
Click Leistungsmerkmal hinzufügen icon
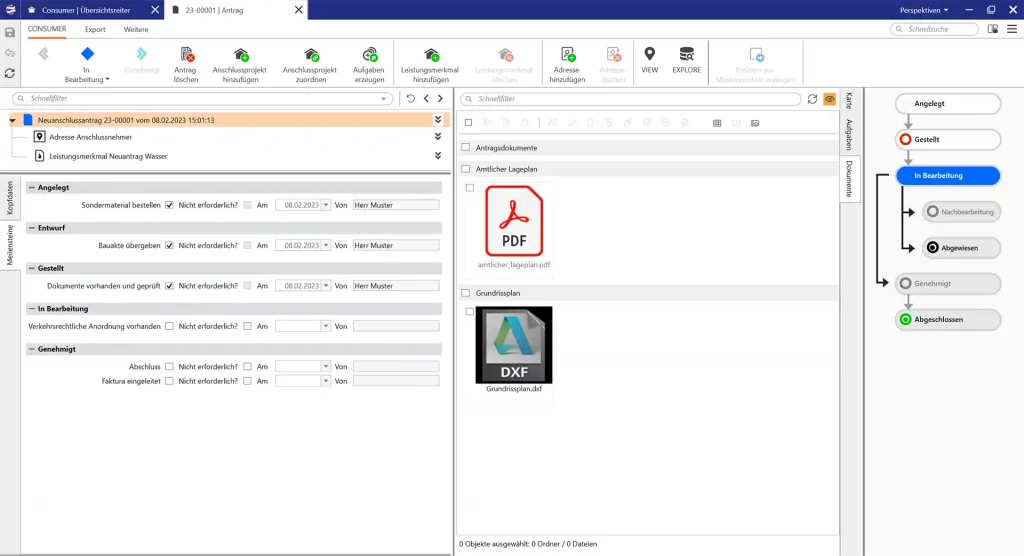pos(431,55)
